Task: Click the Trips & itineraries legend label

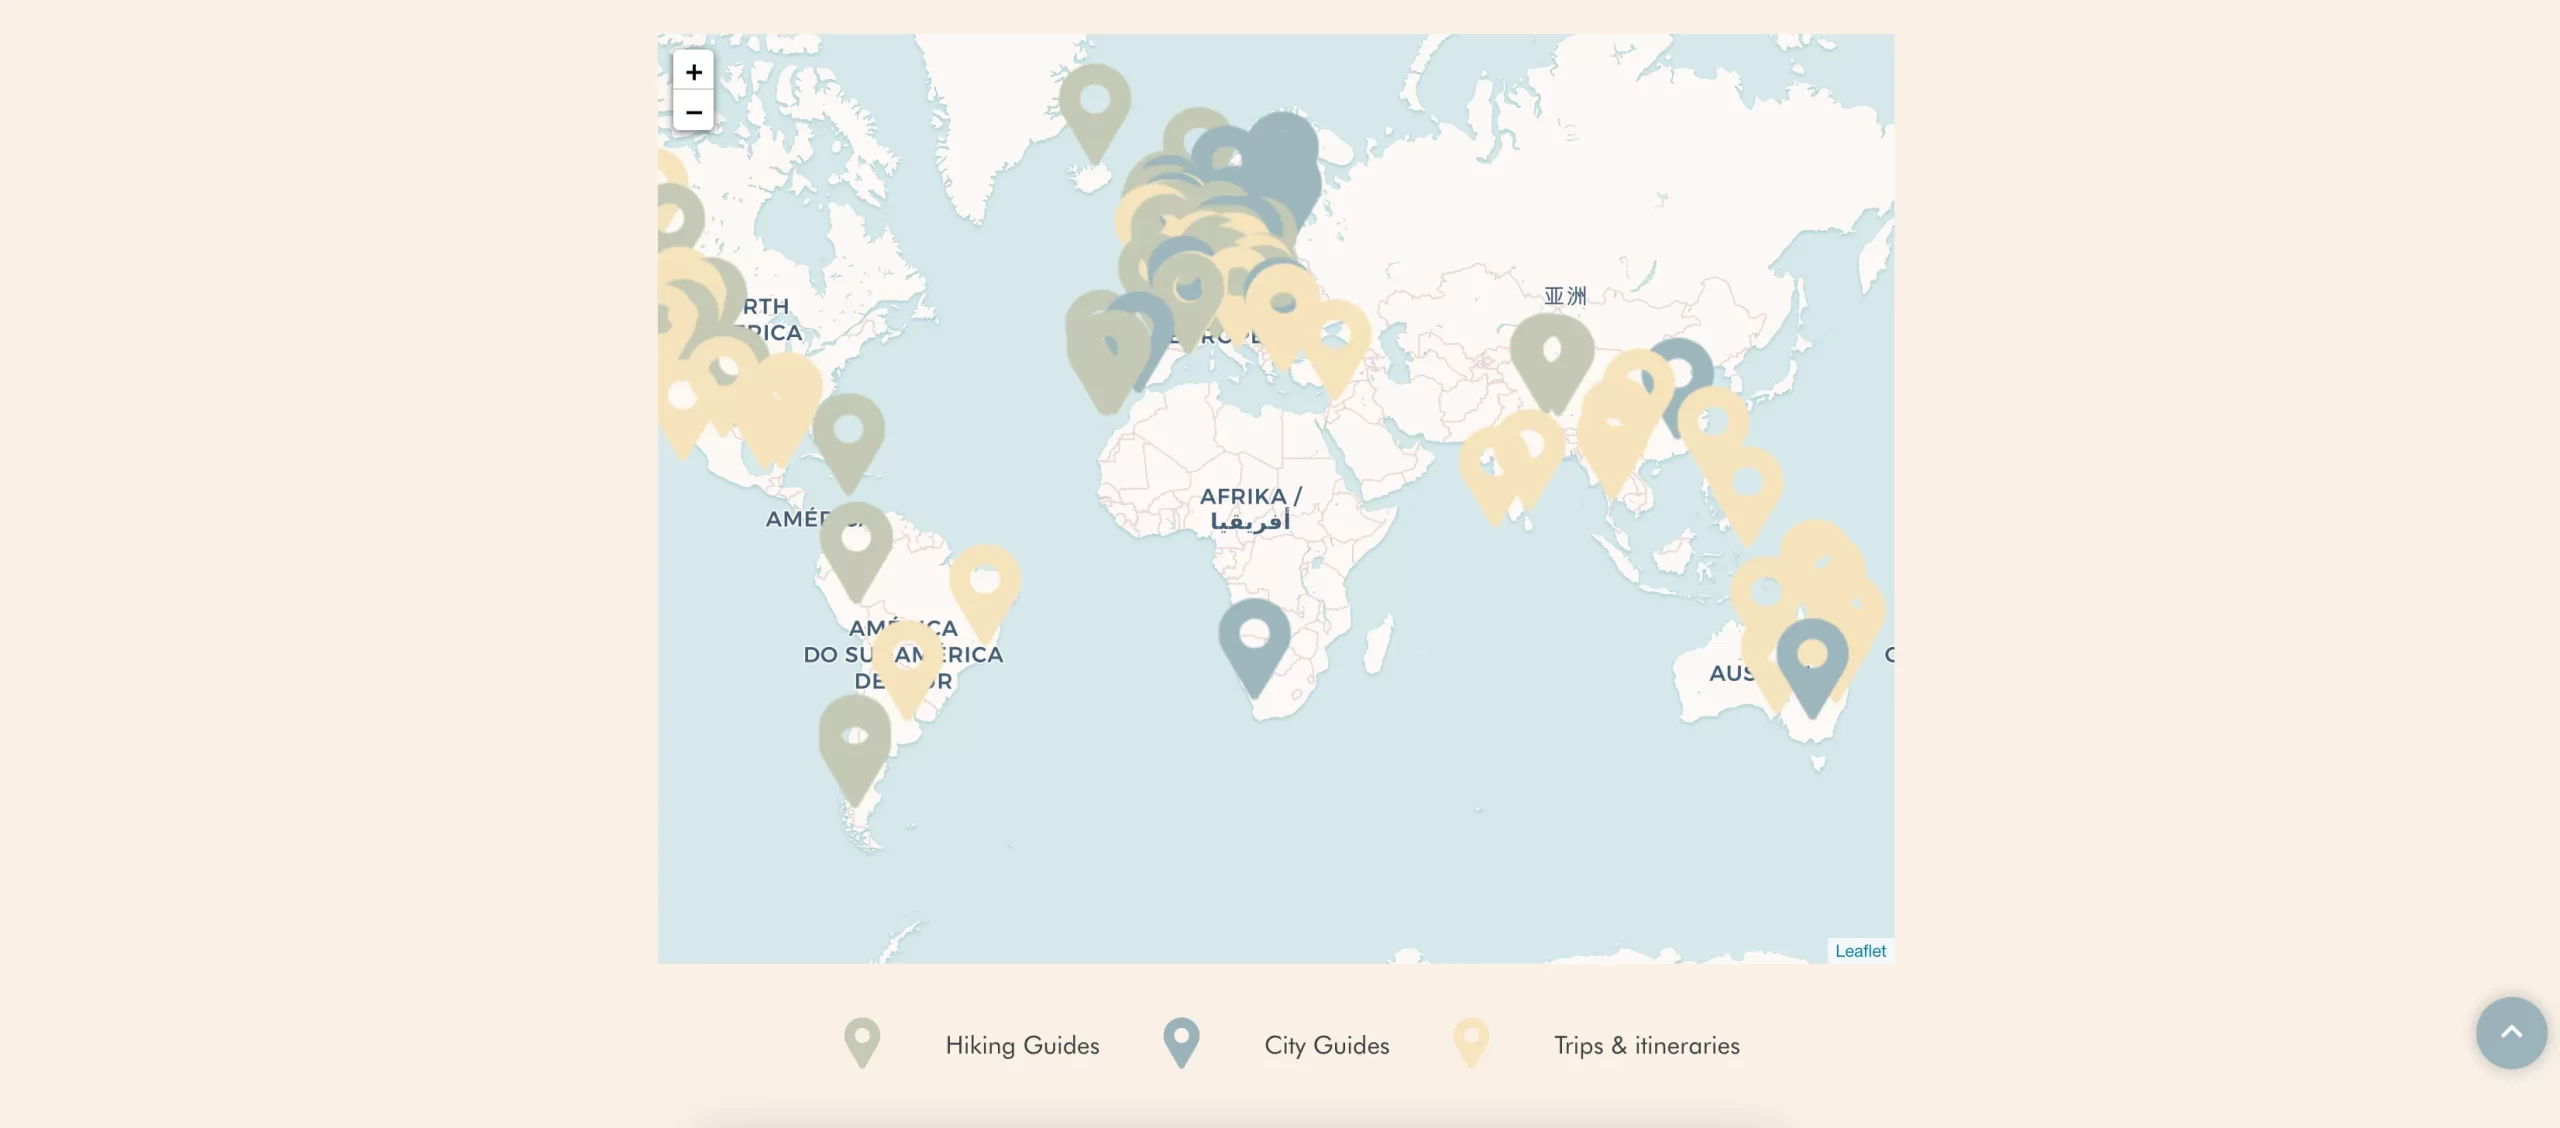Action: pos(1646,1045)
